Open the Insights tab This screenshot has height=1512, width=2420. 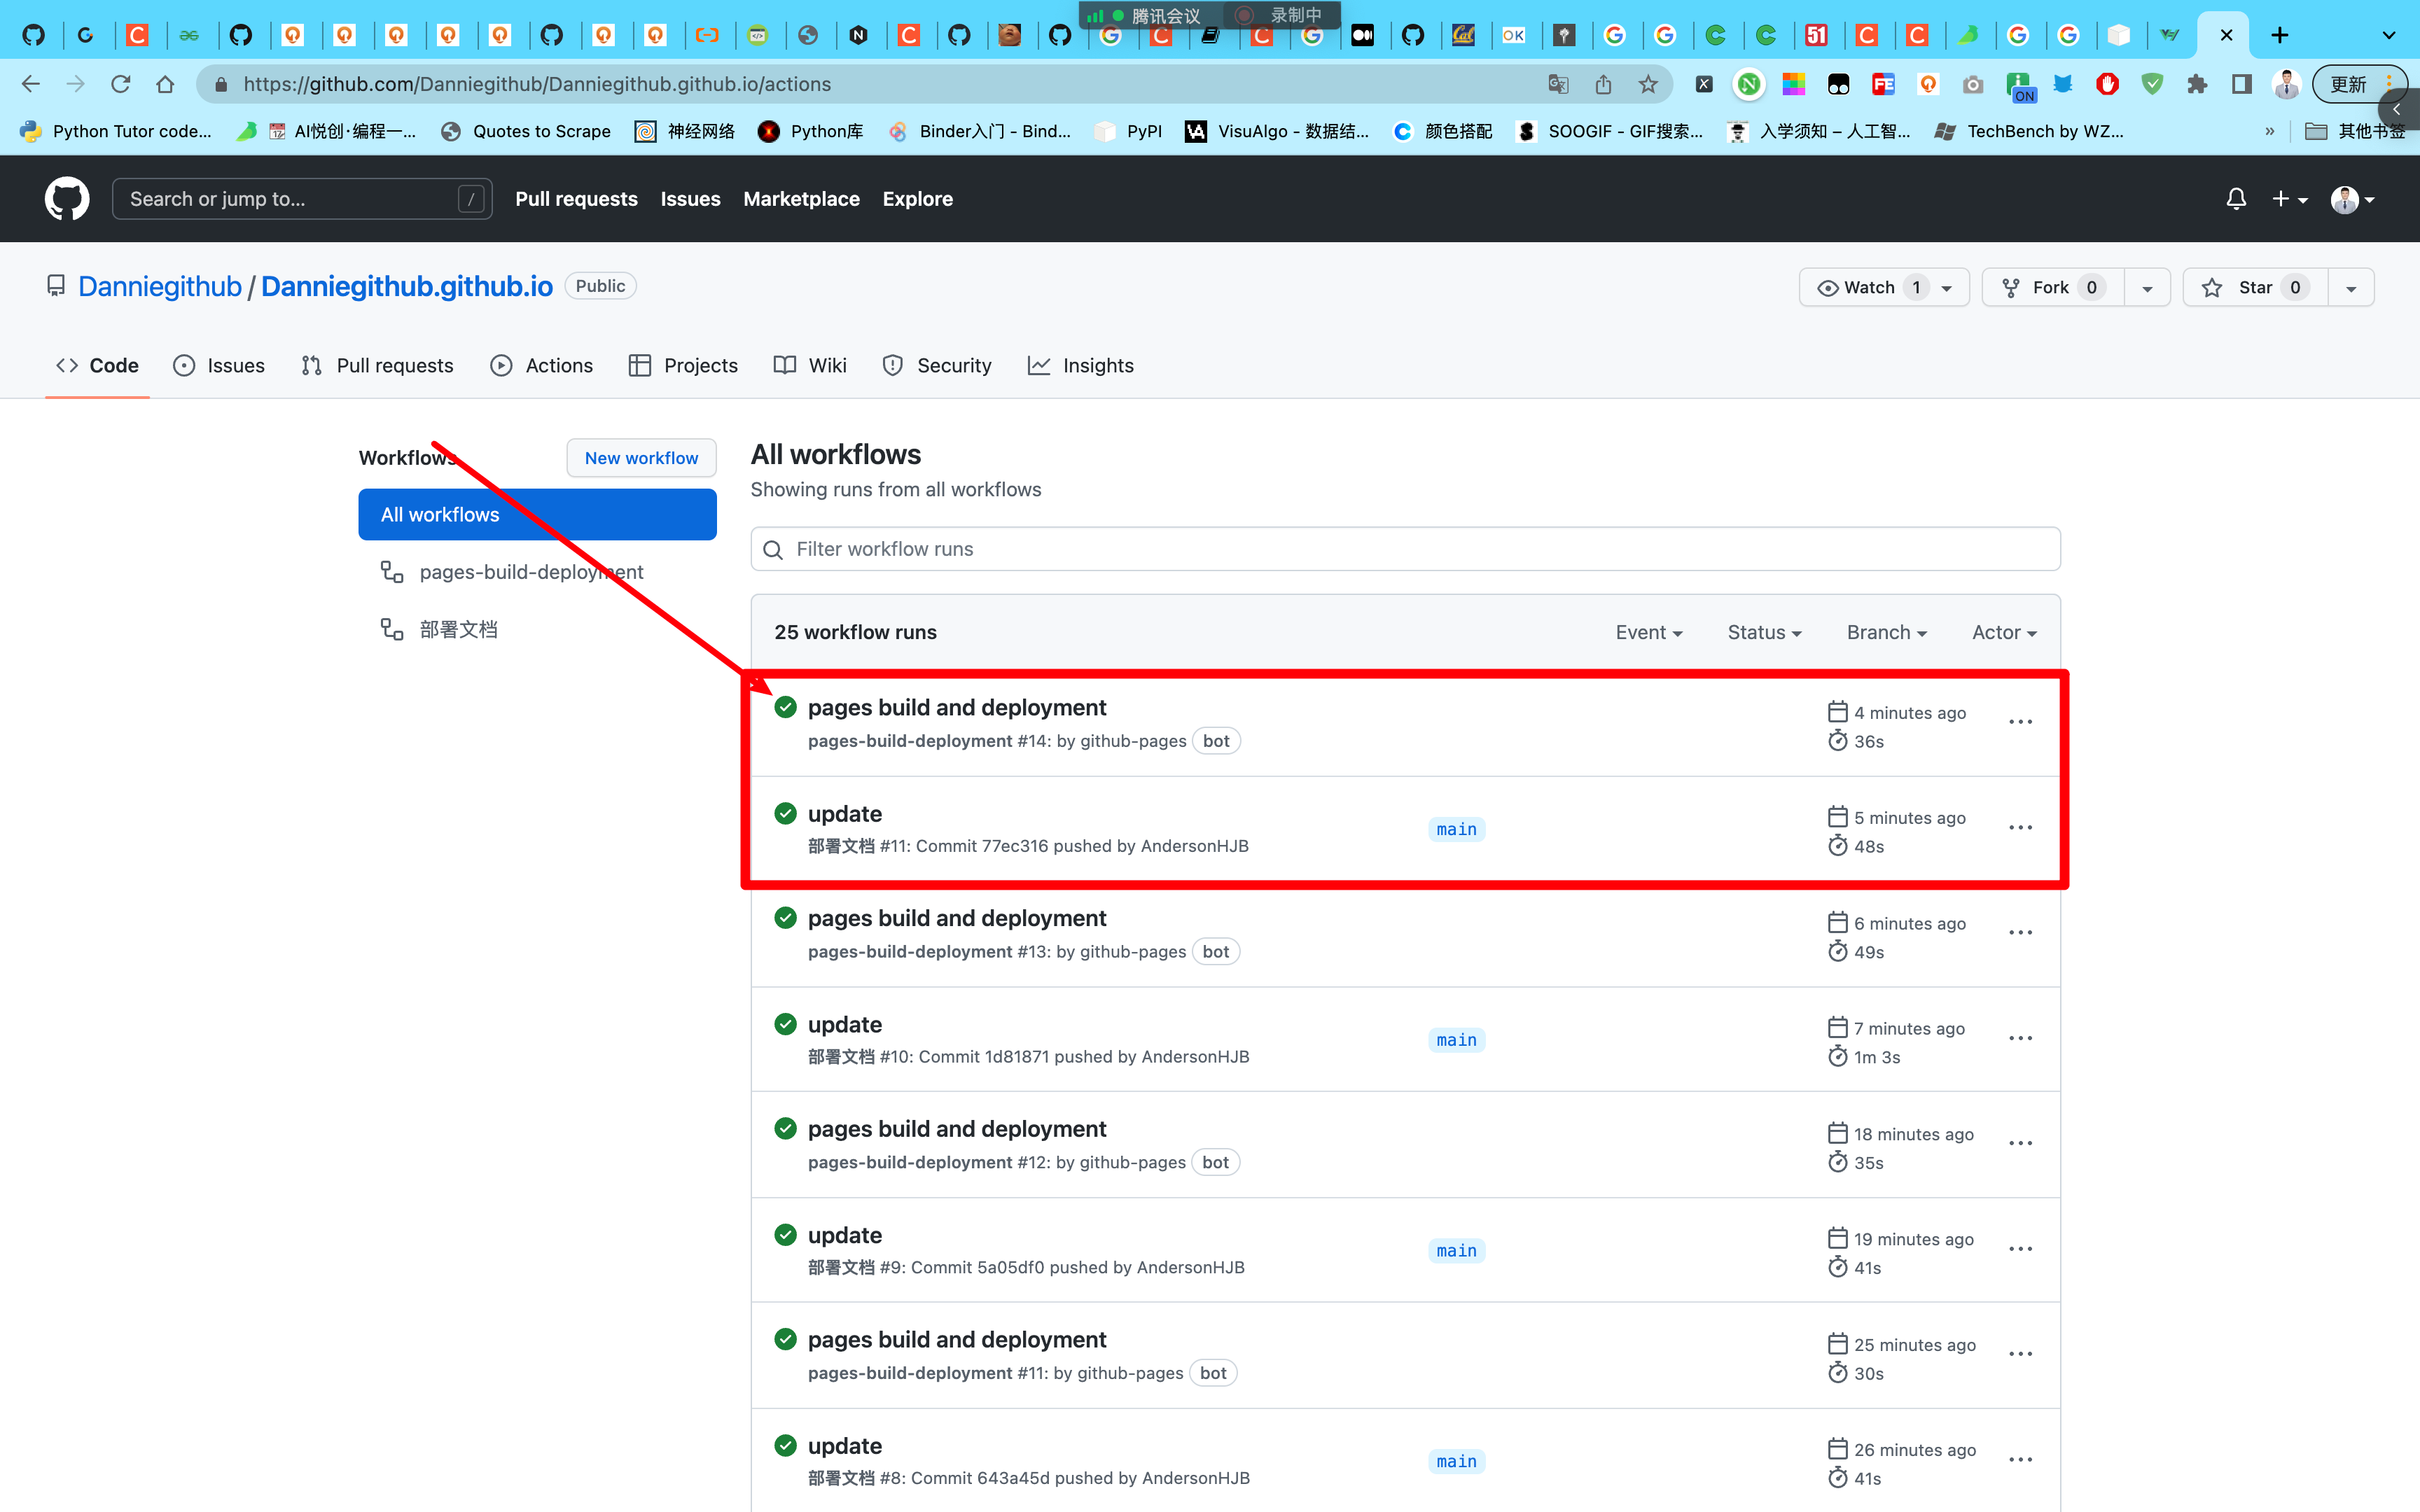[1081, 366]
